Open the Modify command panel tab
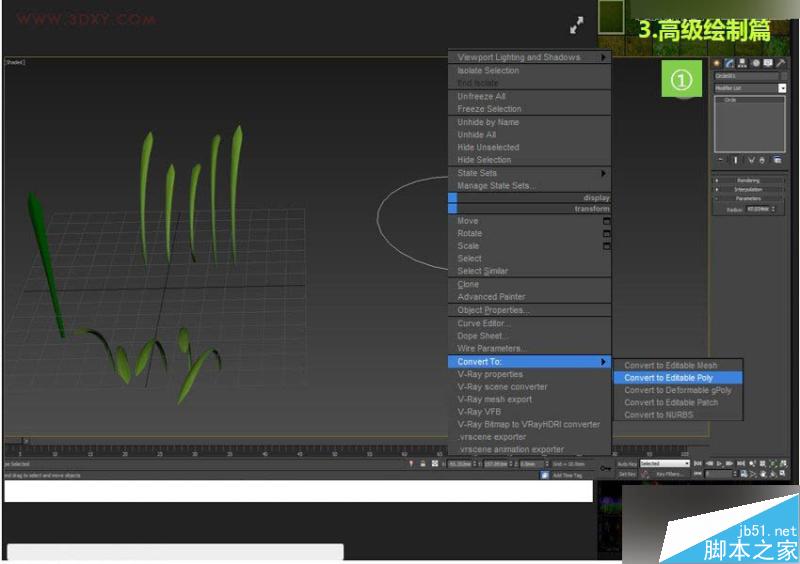This screenshot has width=800, height=564. [x=730, y=63]
